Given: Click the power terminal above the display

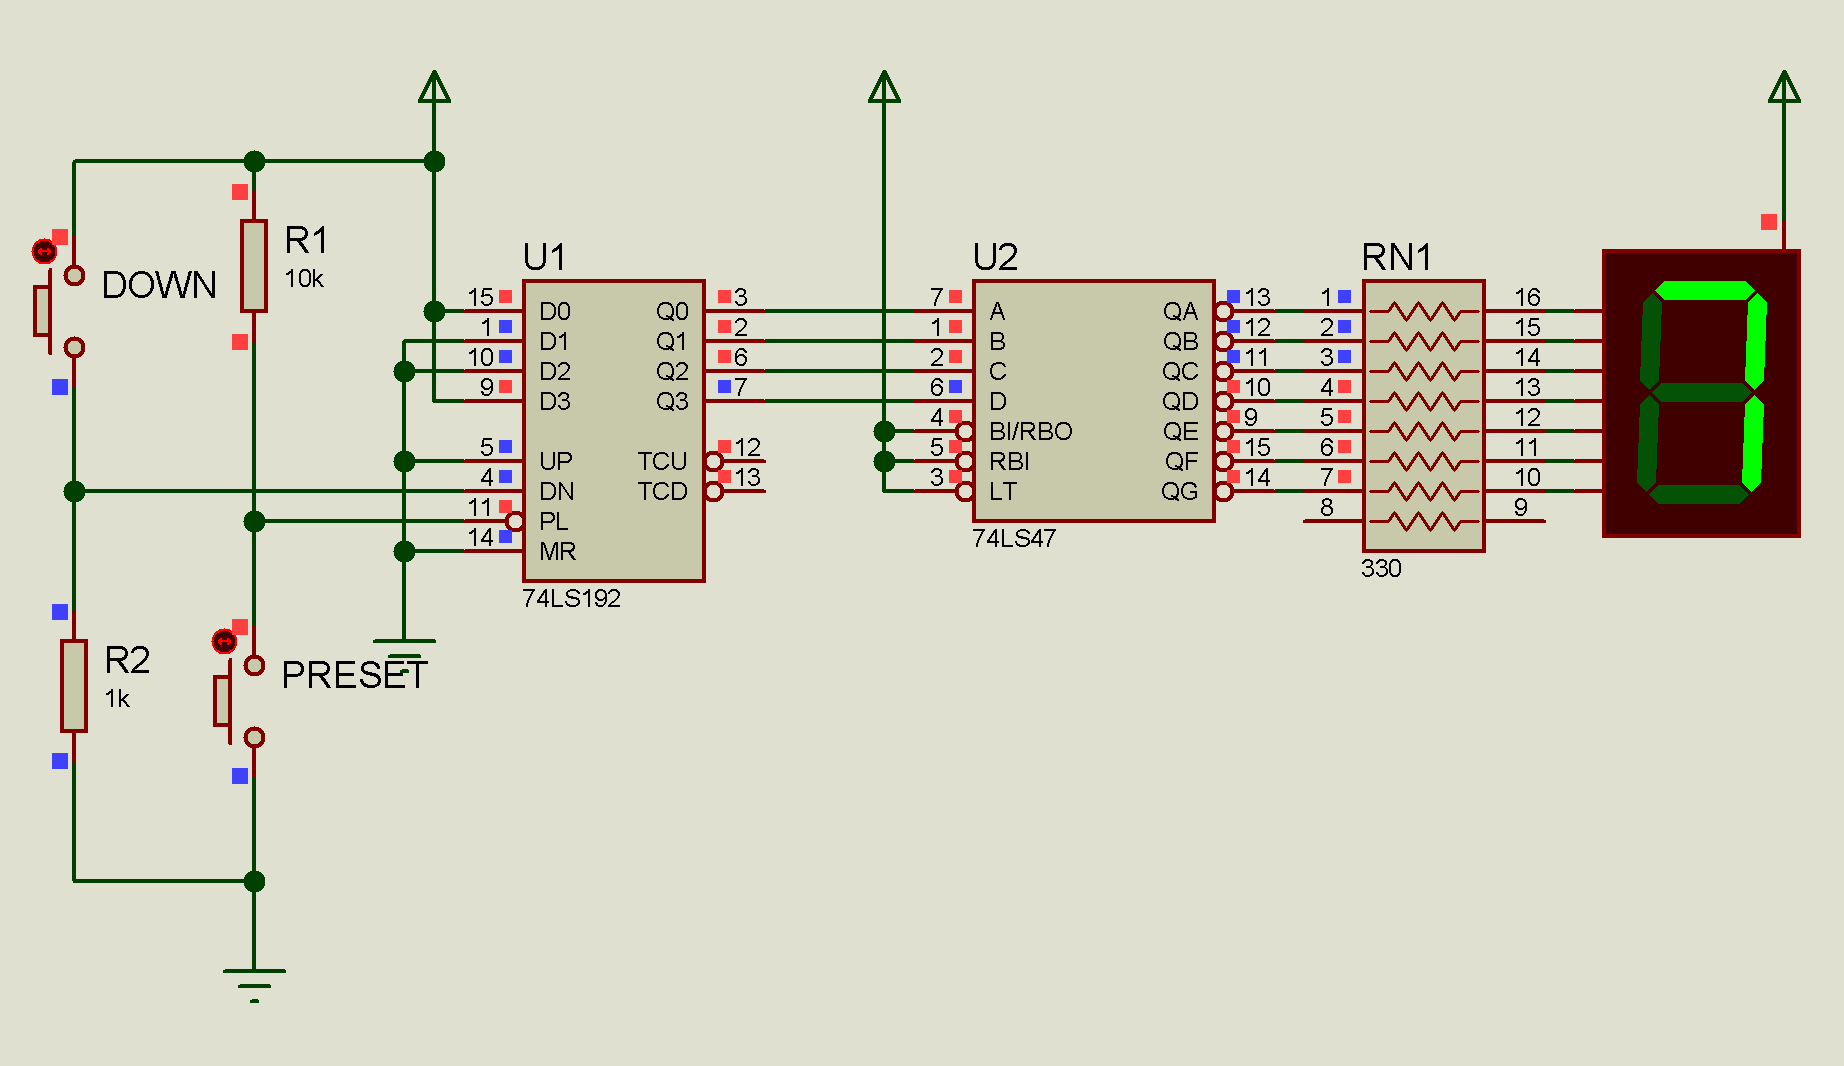Looking at the screenshot, I should coord(1784,86).
